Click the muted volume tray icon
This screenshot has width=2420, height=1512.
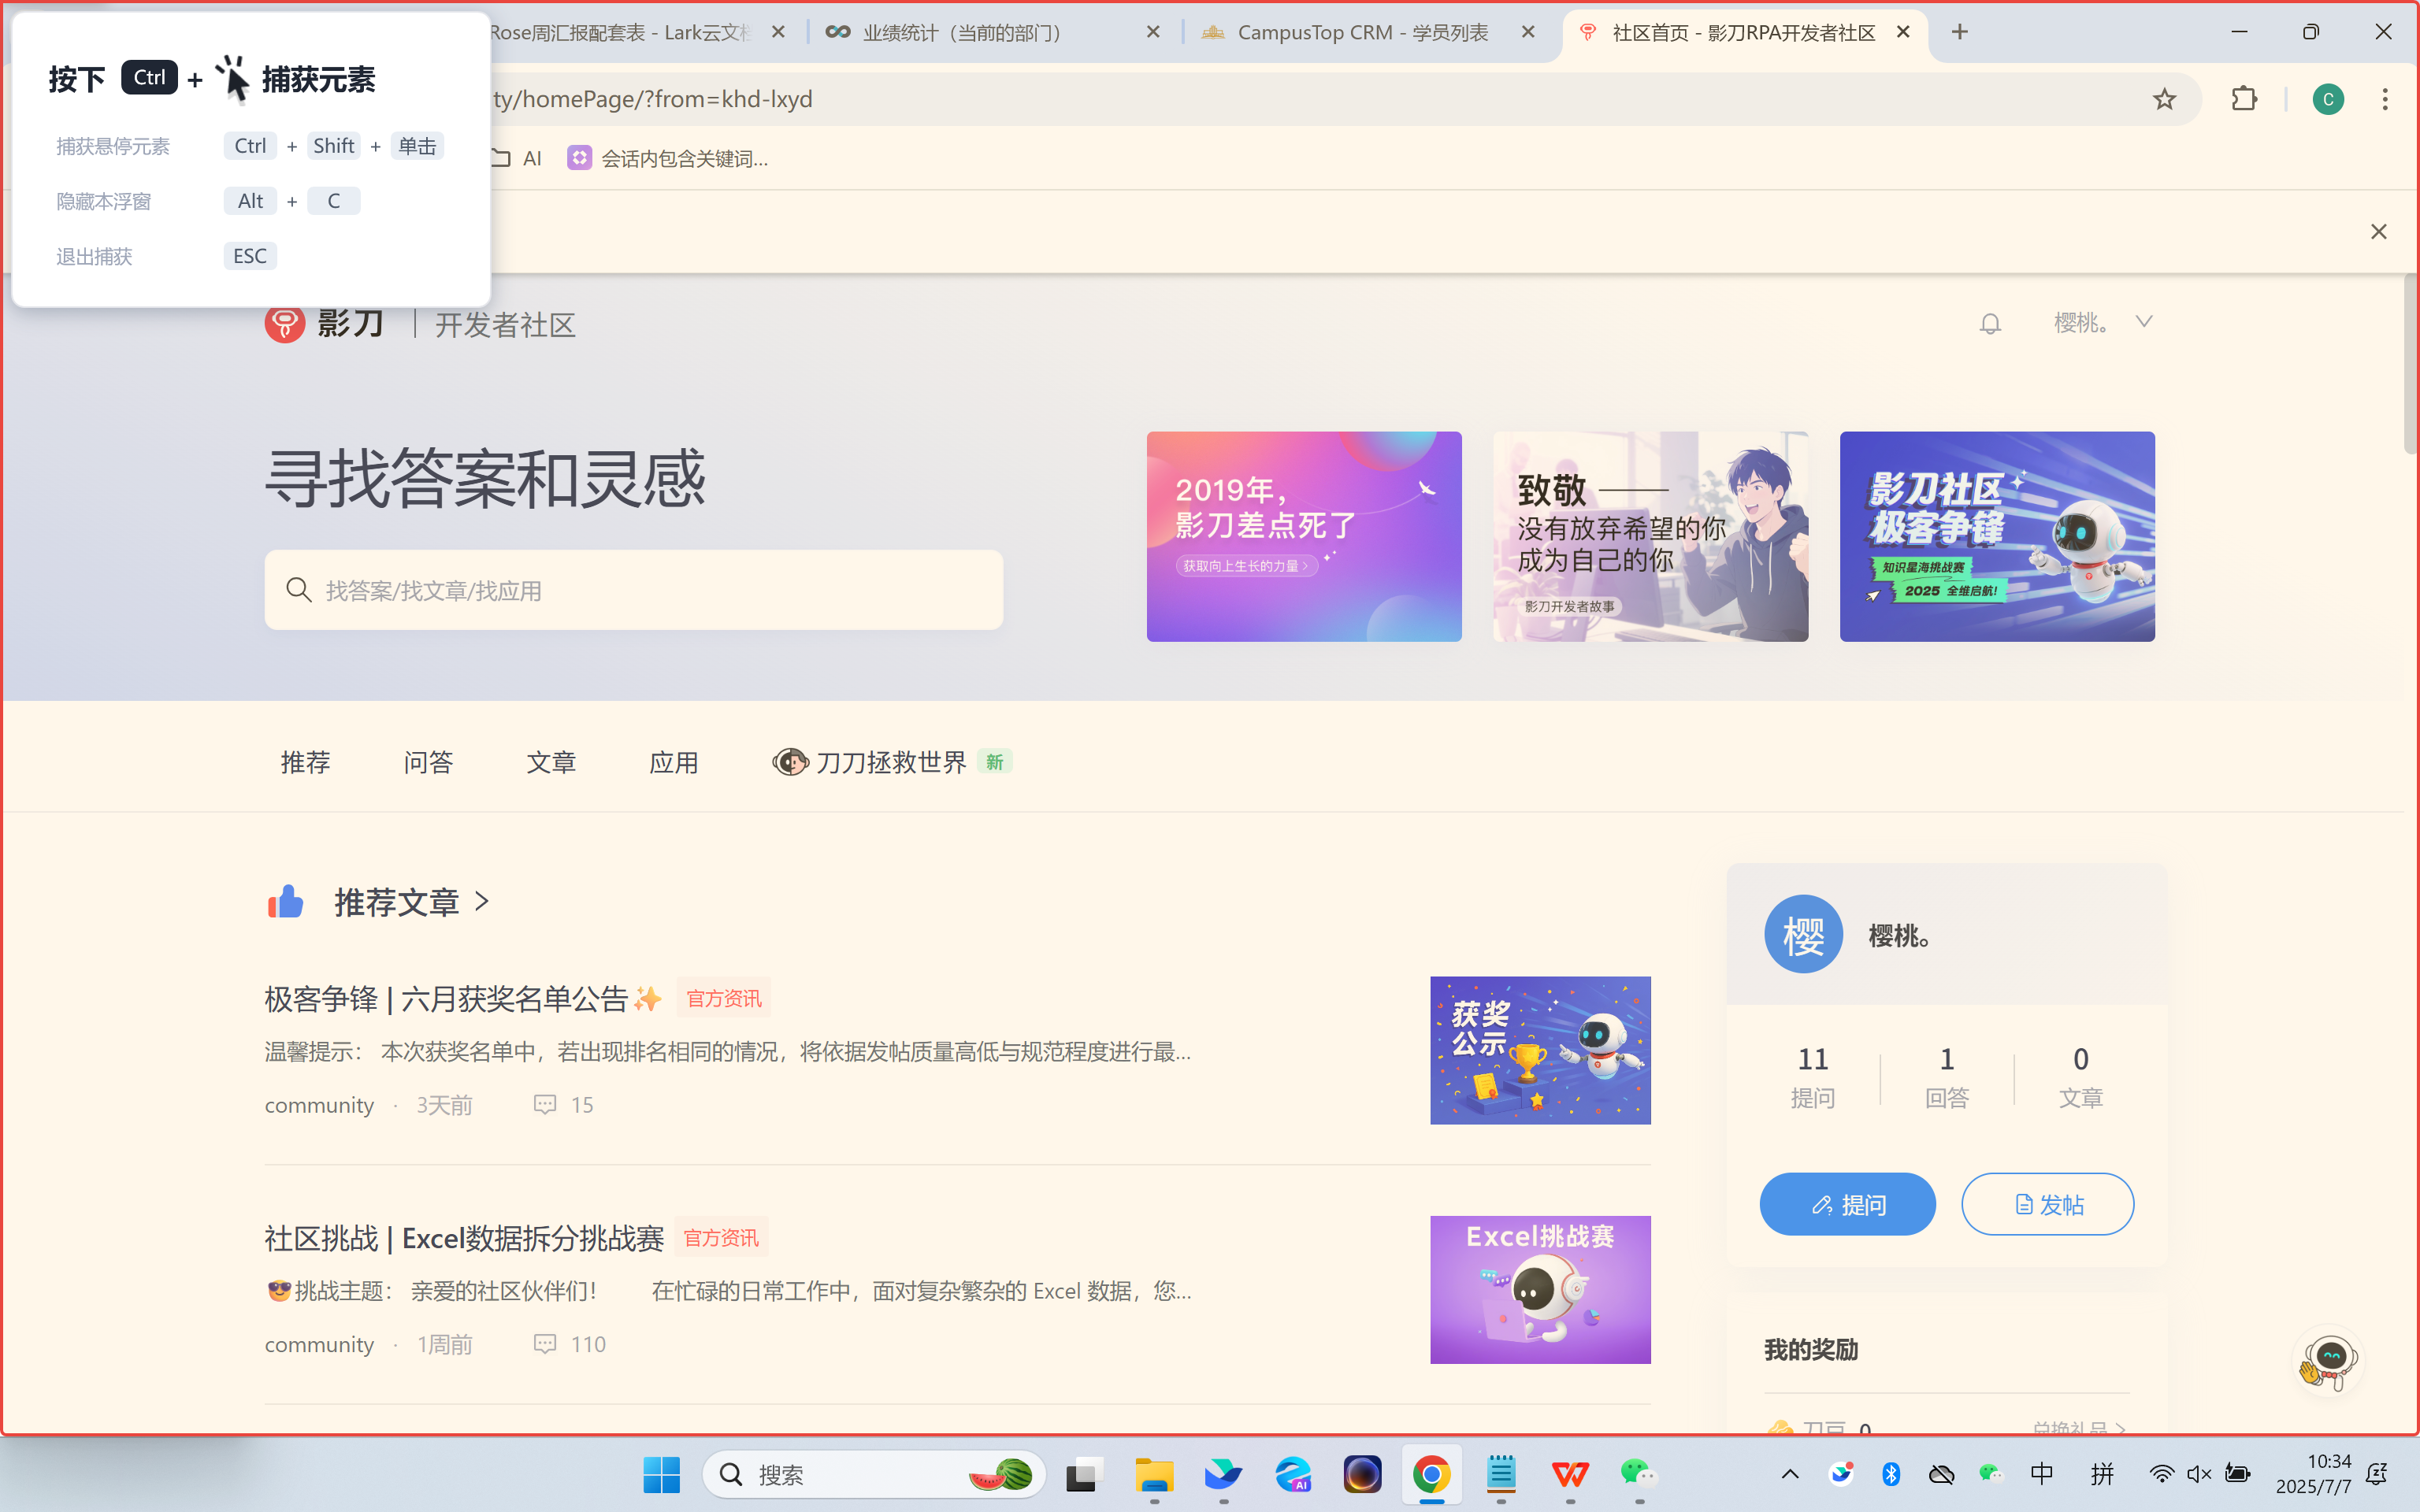(2199, 1474)
